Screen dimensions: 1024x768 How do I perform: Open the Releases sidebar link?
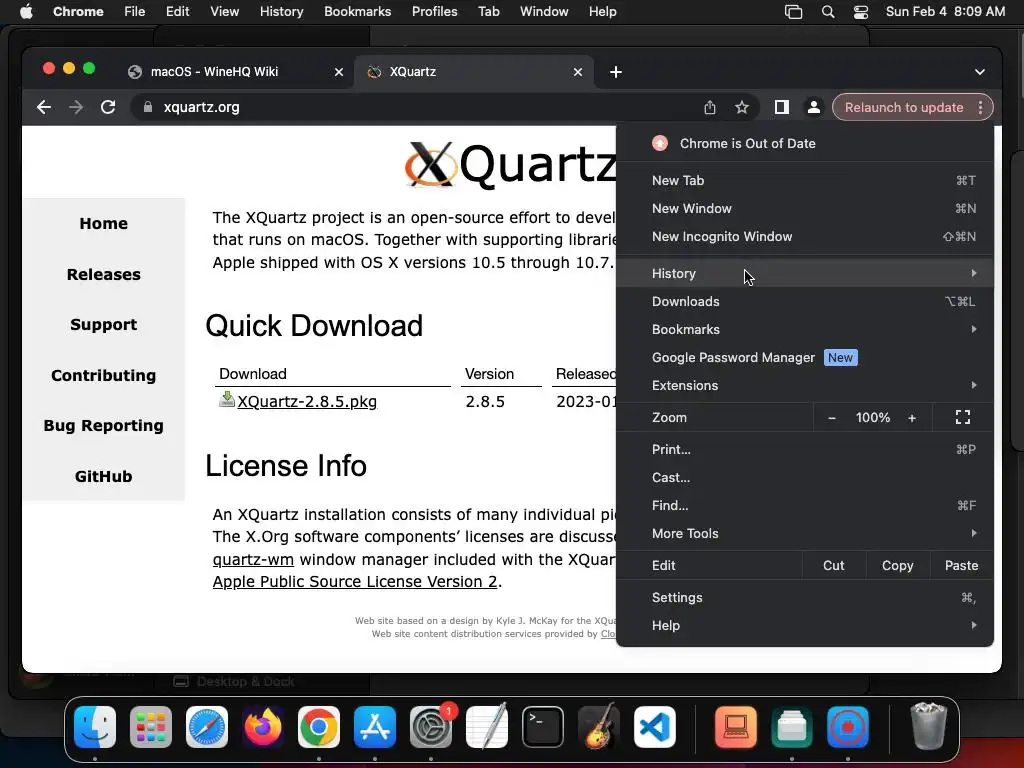[104, 274]
